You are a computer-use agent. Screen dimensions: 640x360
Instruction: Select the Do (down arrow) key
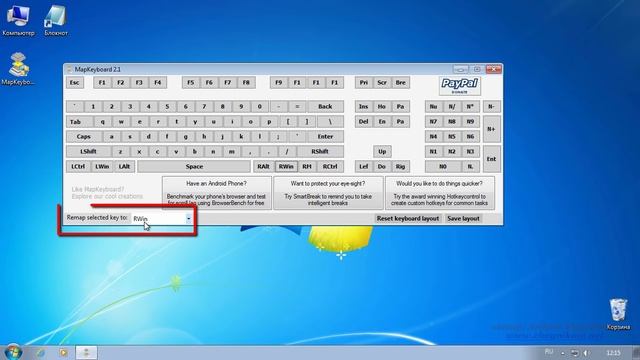[382, 167]
